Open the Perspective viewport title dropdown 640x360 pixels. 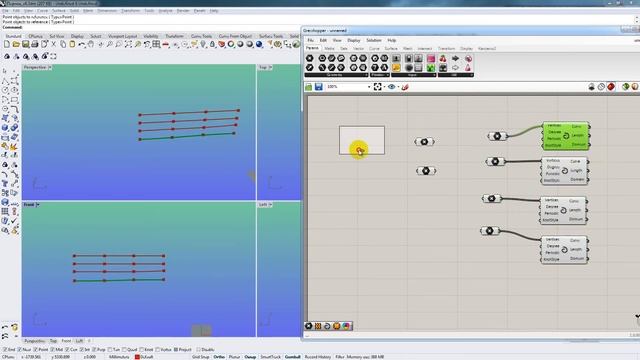pos(50,67)
